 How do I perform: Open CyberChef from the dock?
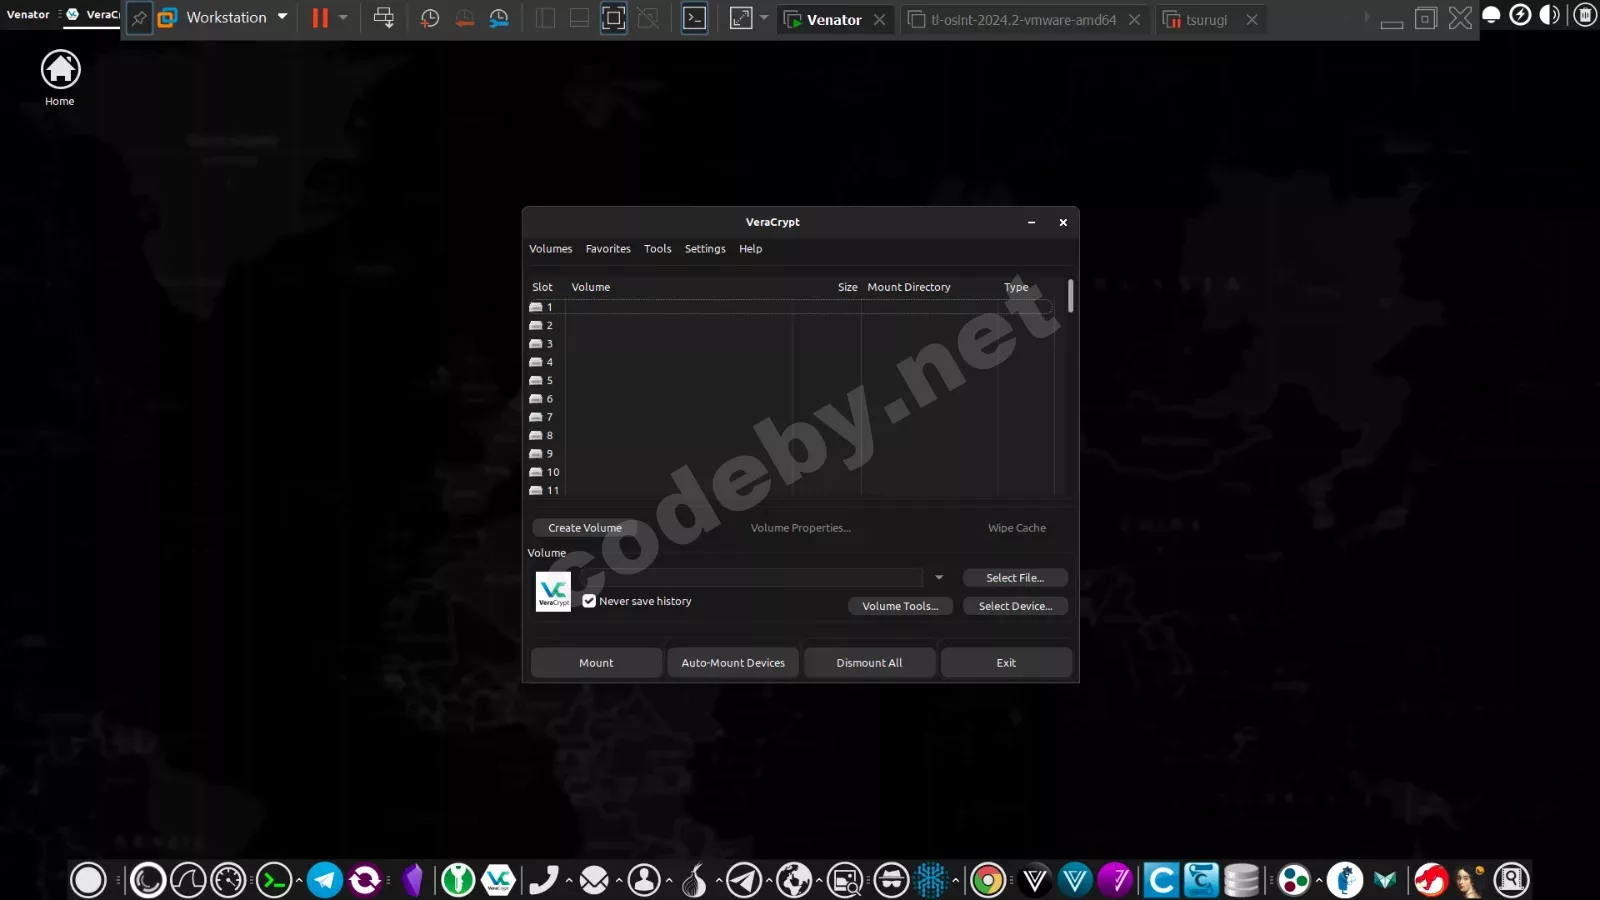pos(1161,880)
